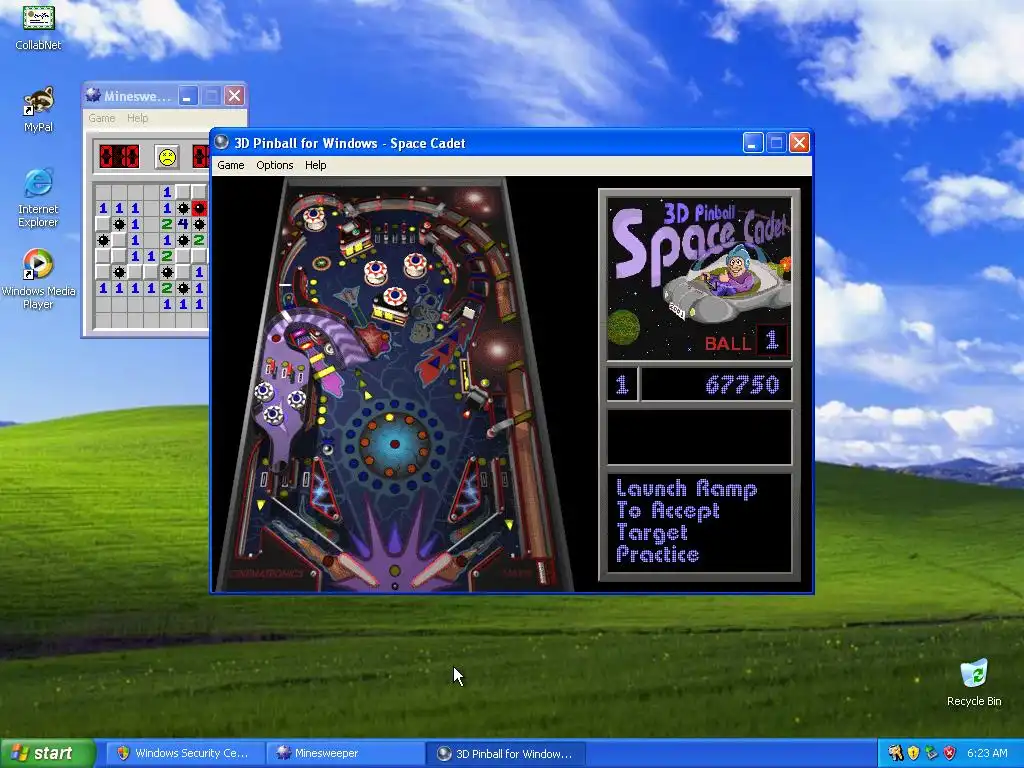Click the cell showing 4 in Minesweeper
The width and height of the screenshot is (1024, 768).
[x=183, y=224]
